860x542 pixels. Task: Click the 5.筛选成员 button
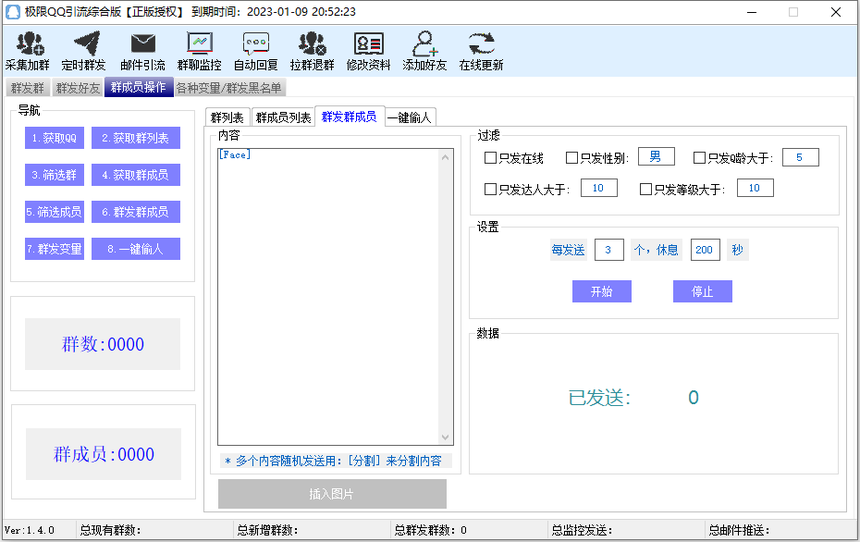pyautogui.click(x=54, y=212)
